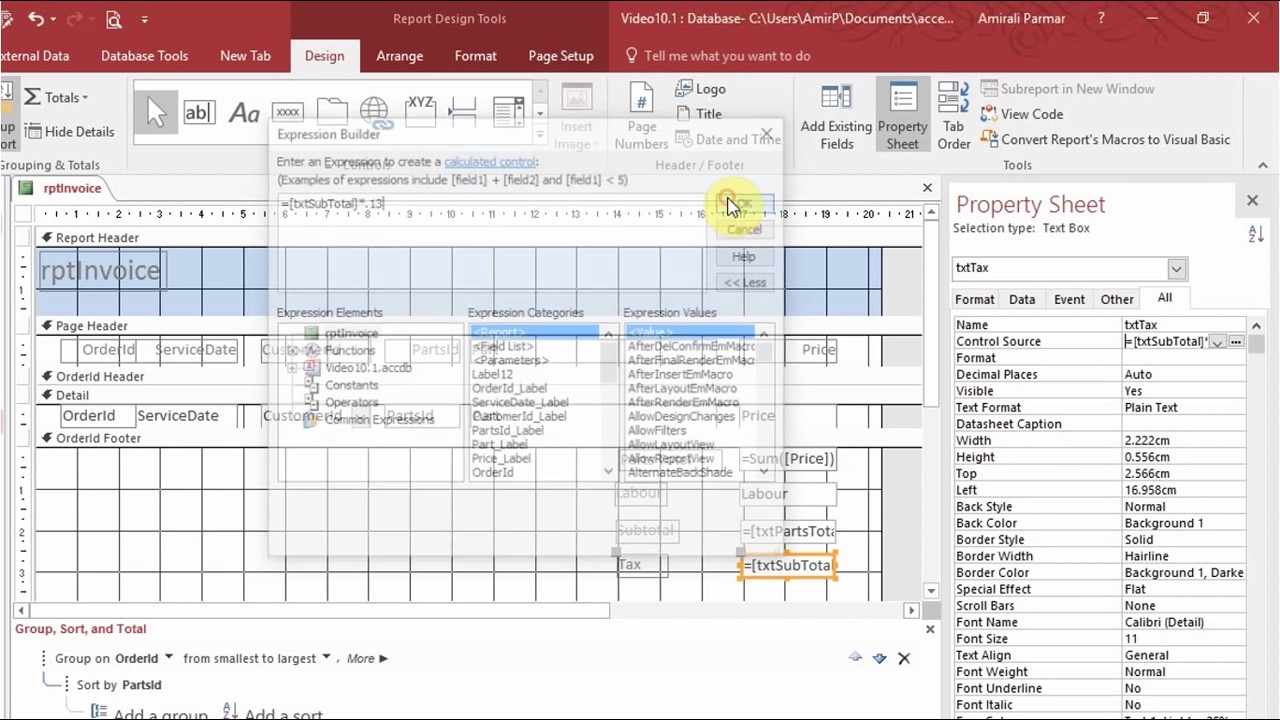Select the Format tab in Property Sheet
Image resolution: width=1280 pixels, height=720 pixels.
point(975,299)
